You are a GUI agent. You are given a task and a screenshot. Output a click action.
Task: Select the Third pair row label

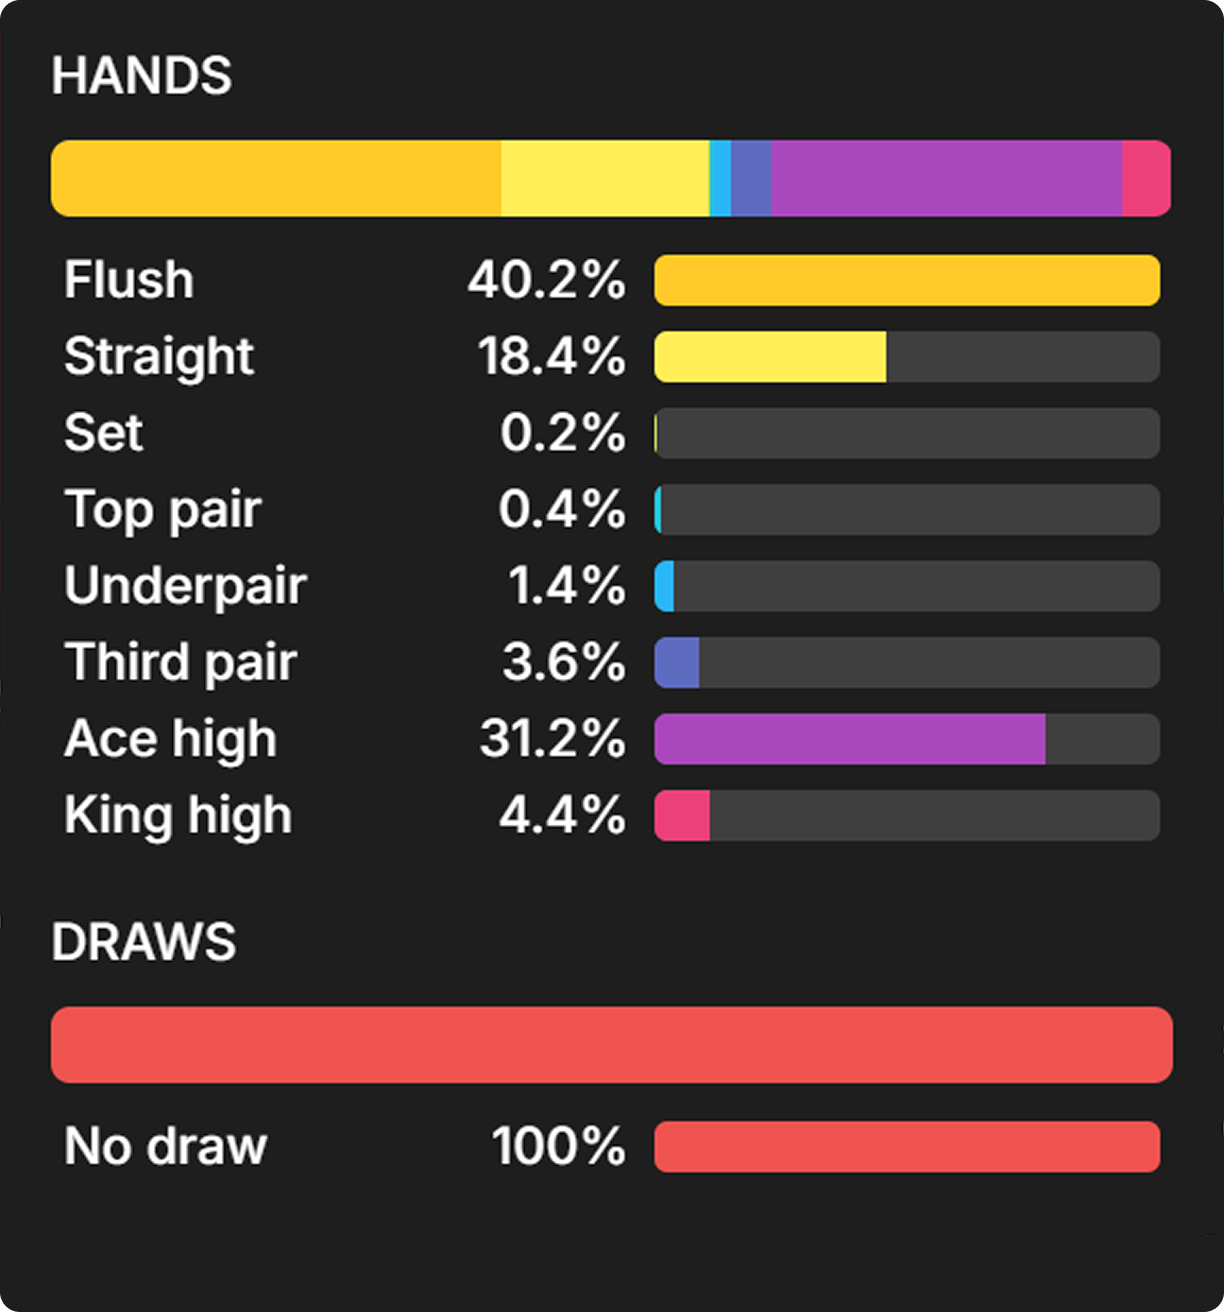[x=180, y=662]
